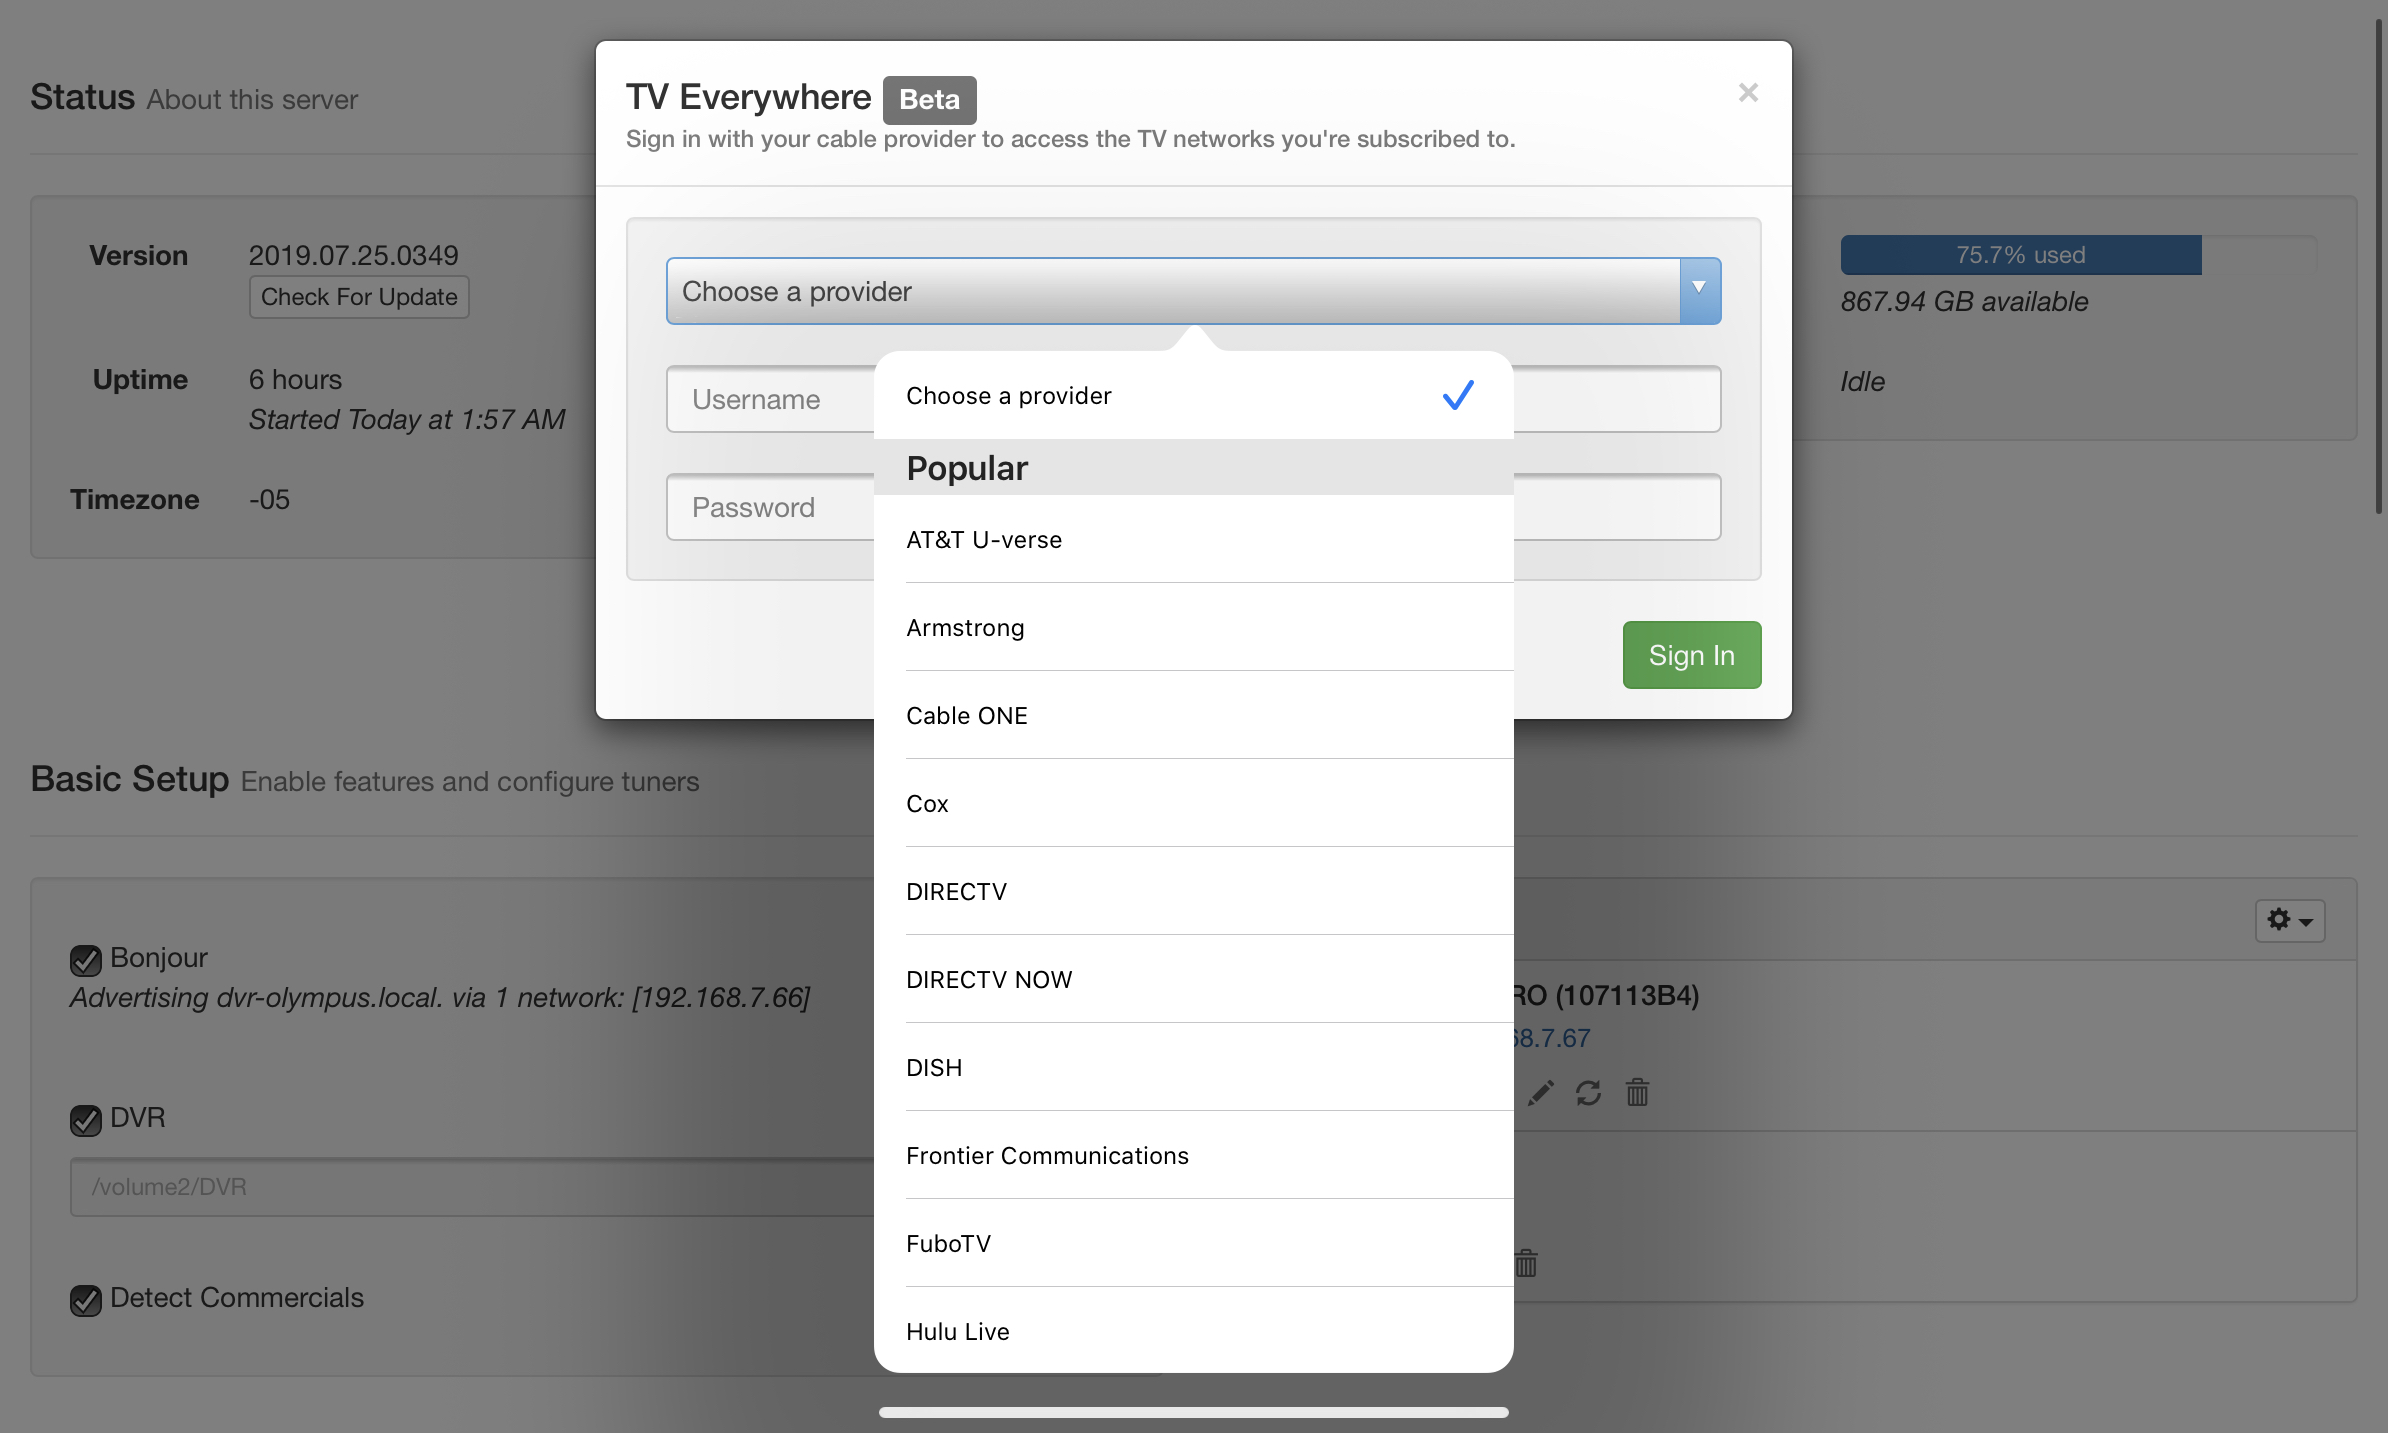Close the TV Everywhere dialog
Viewport: 2388px width, 1433px height.
(x=1748, y=93)
